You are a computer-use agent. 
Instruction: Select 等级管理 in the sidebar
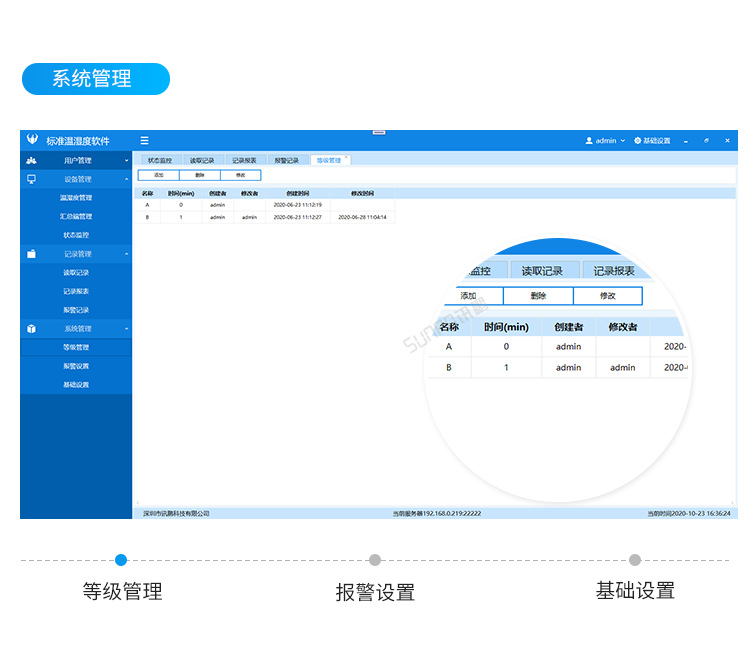tap(76, 347)
